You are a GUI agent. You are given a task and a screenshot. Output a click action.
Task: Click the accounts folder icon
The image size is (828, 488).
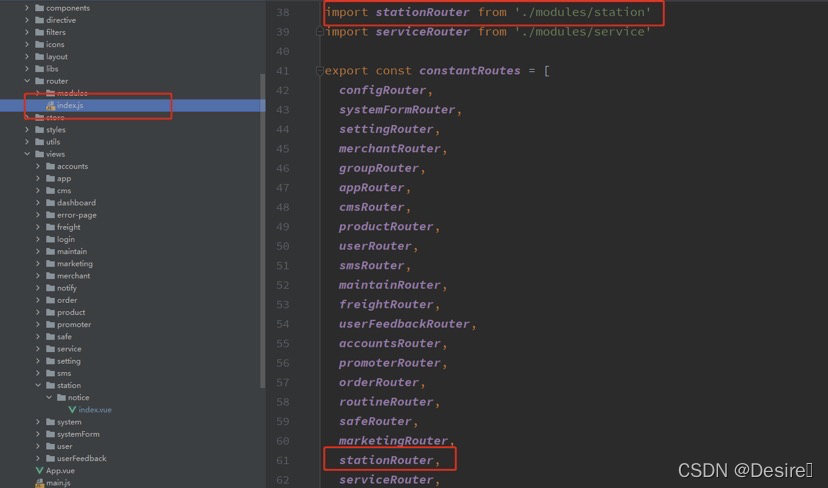(51, 166)
